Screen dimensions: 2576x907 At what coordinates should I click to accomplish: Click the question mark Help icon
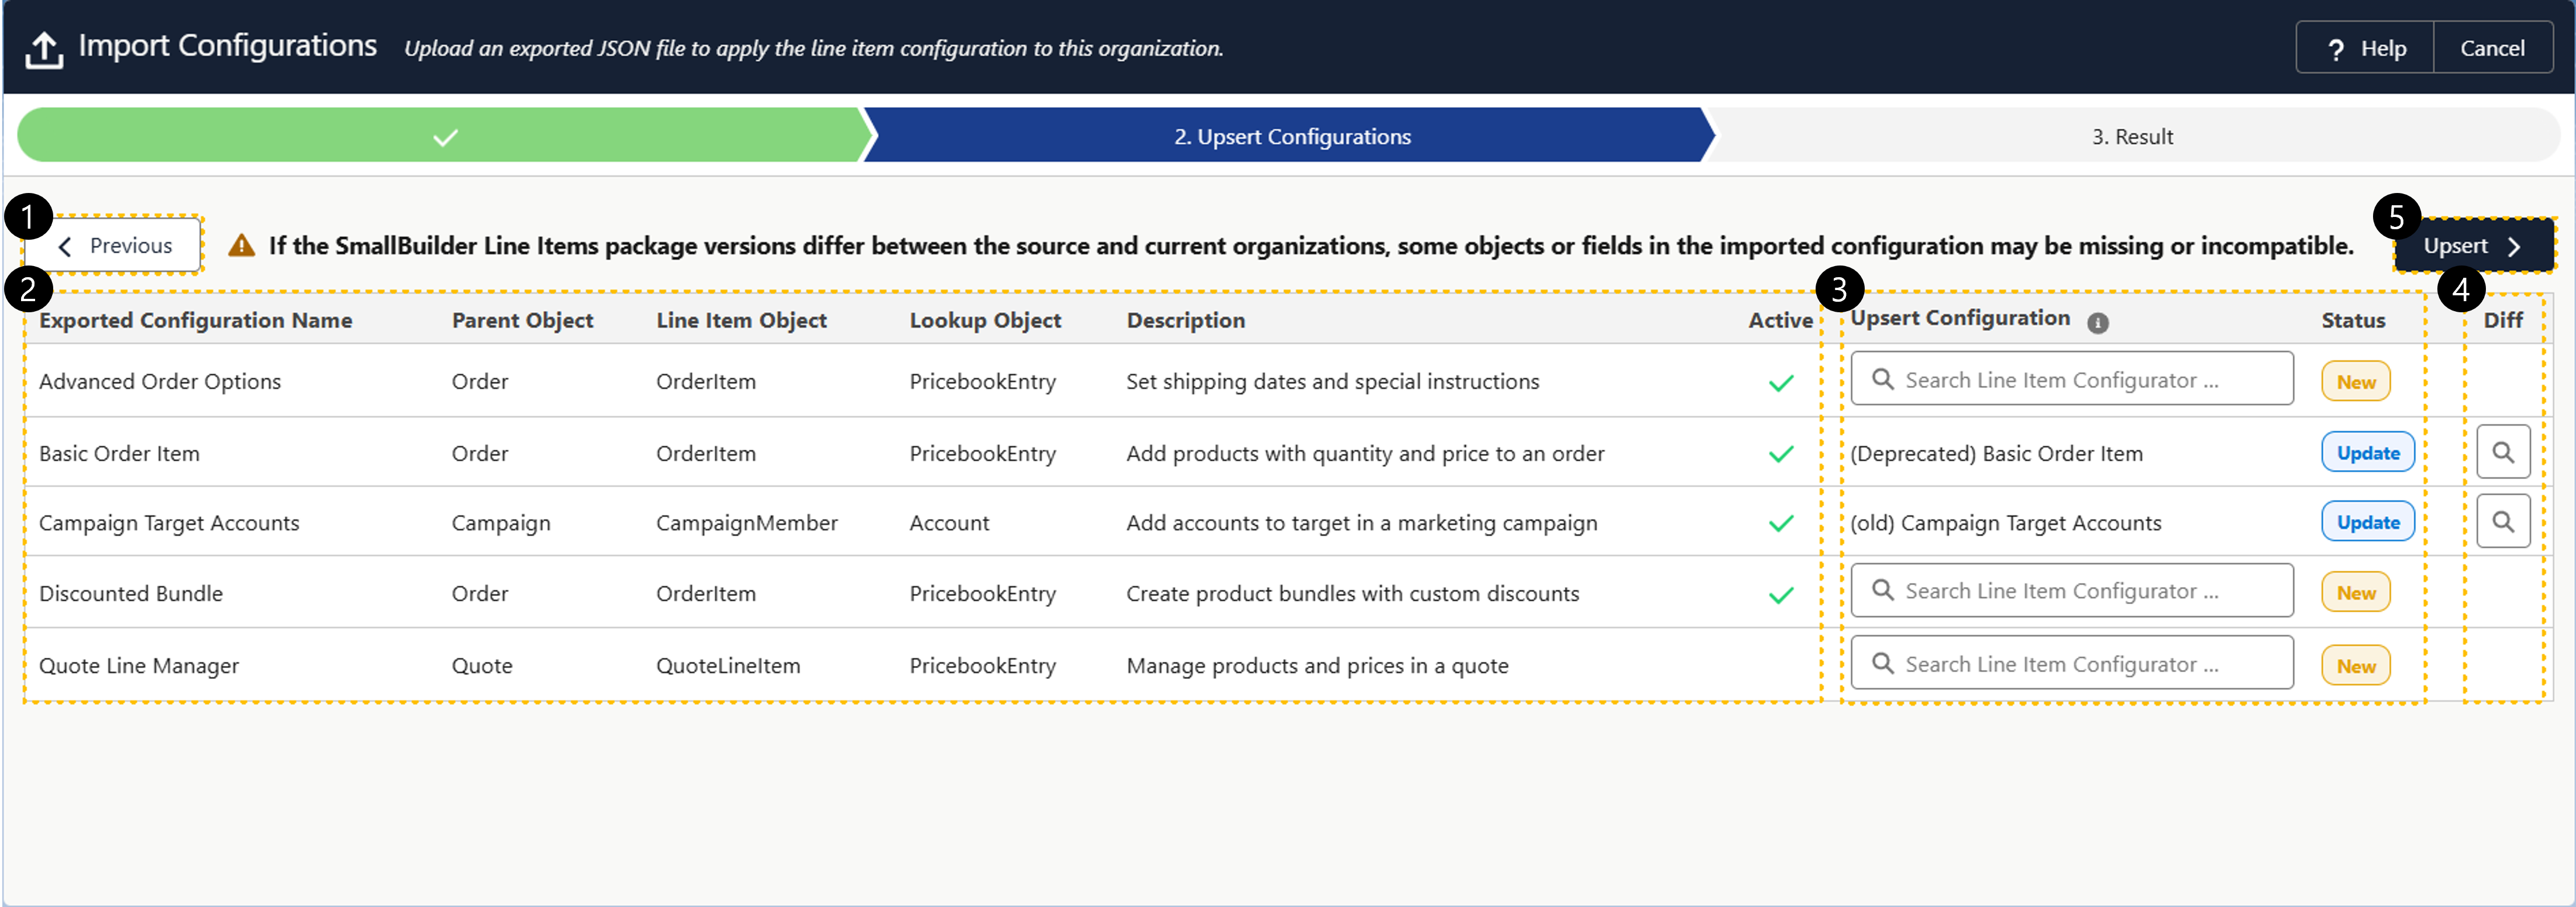[2335, 49]
